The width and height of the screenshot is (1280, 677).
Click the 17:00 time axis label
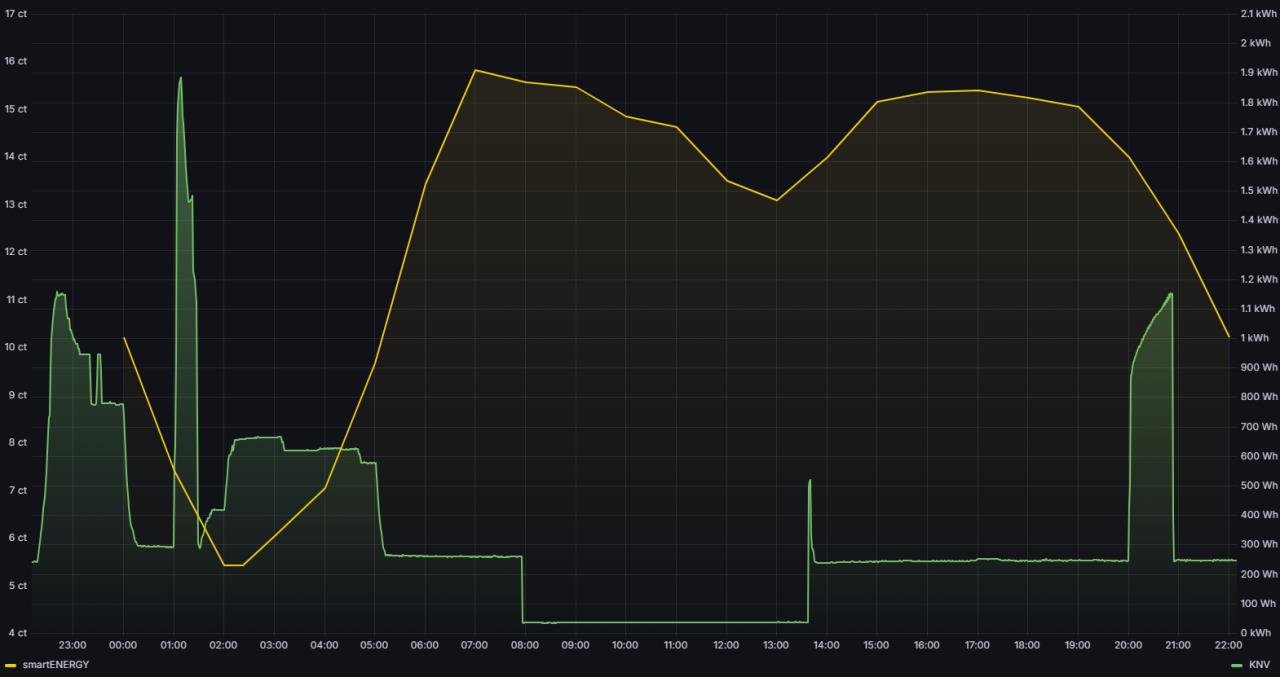[977, 645]
